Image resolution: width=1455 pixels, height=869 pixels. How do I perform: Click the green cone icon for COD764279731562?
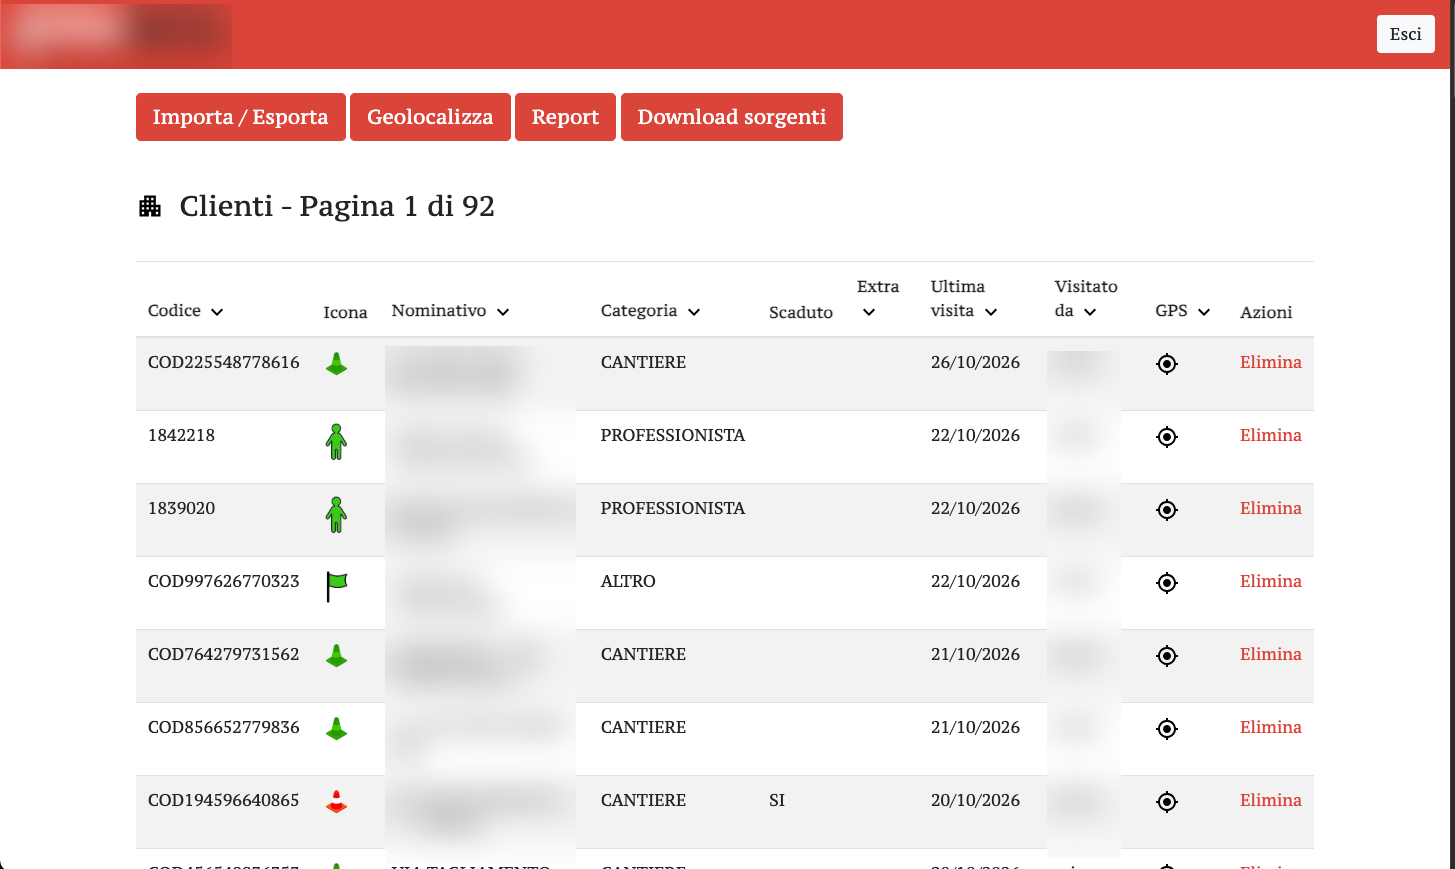[x=337, y=656]
